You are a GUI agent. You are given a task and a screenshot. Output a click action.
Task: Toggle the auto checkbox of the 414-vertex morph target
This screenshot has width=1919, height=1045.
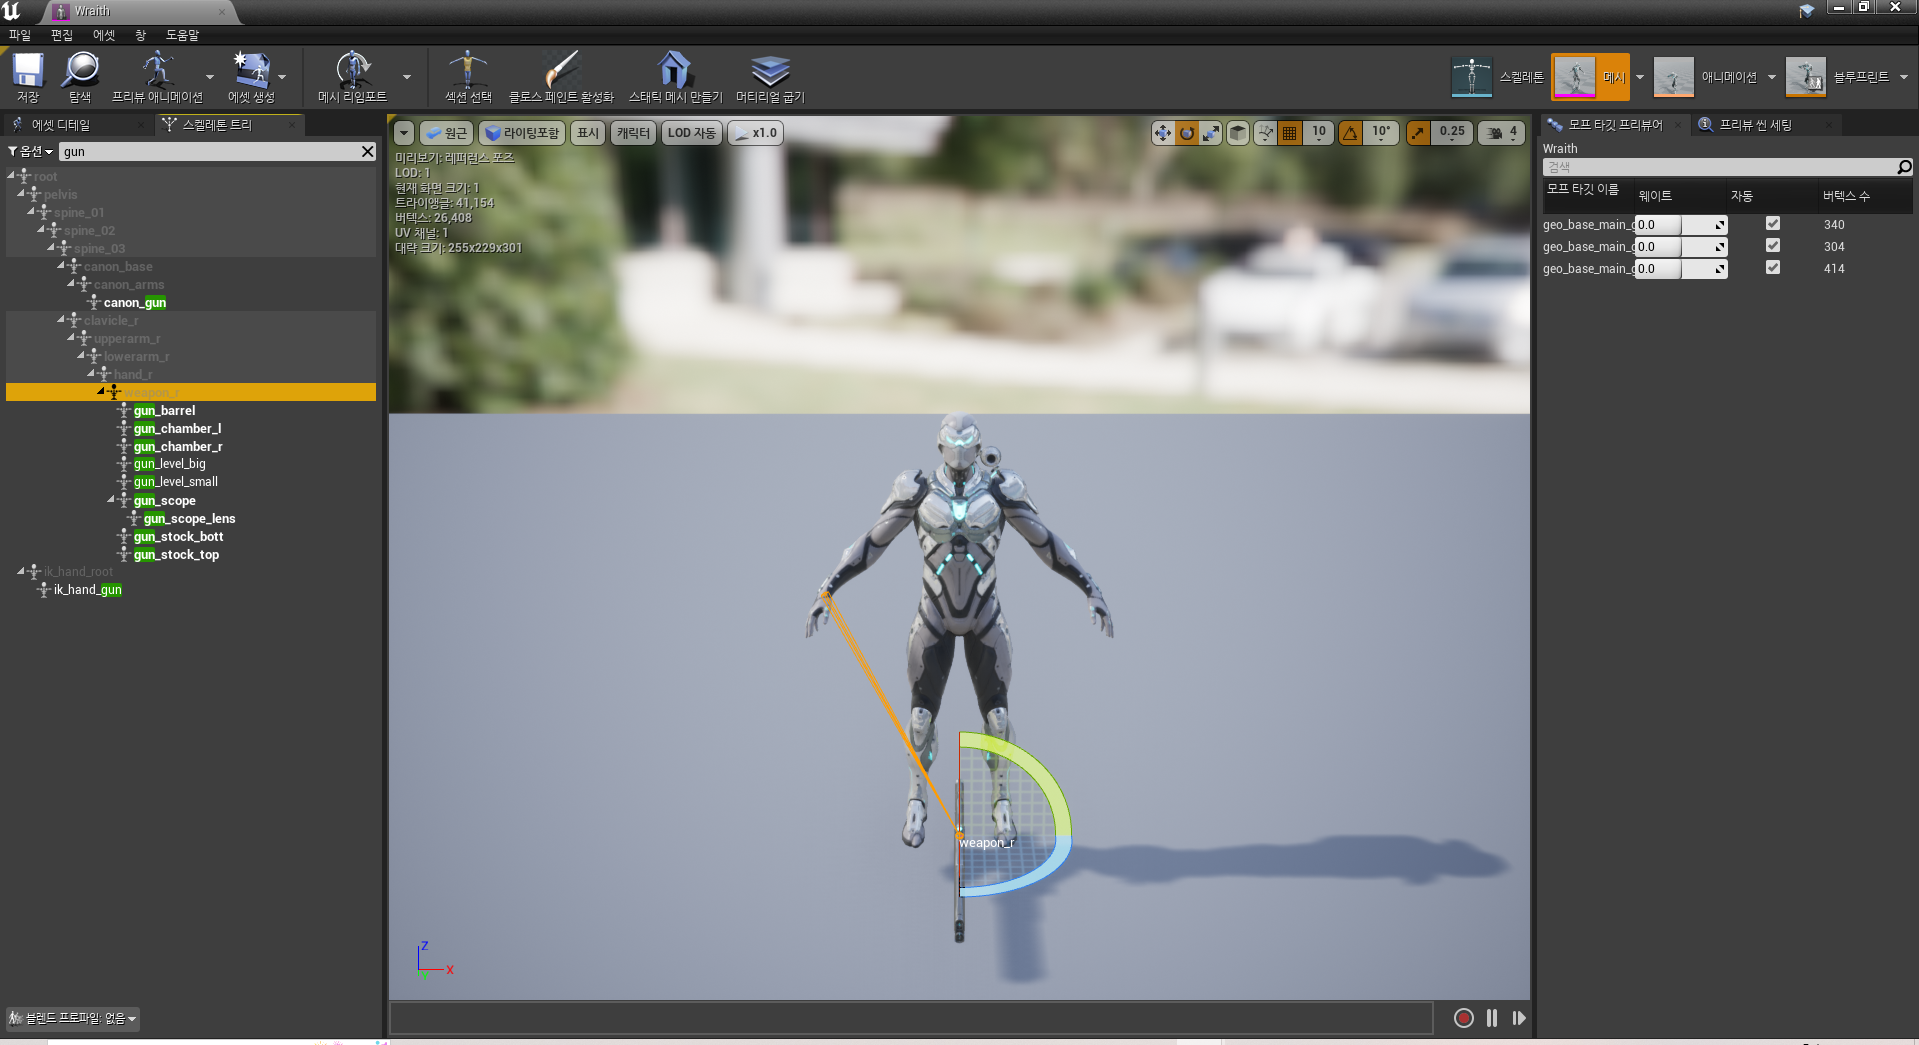coord(1772,268)
